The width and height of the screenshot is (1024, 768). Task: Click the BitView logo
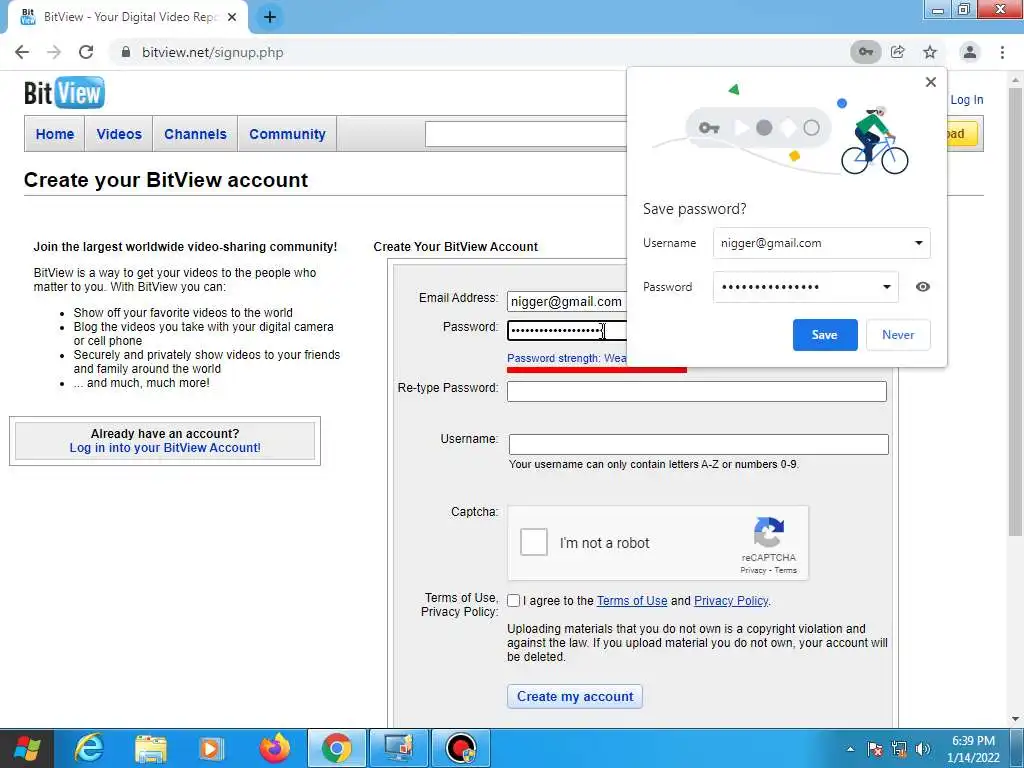click(64, 93)
